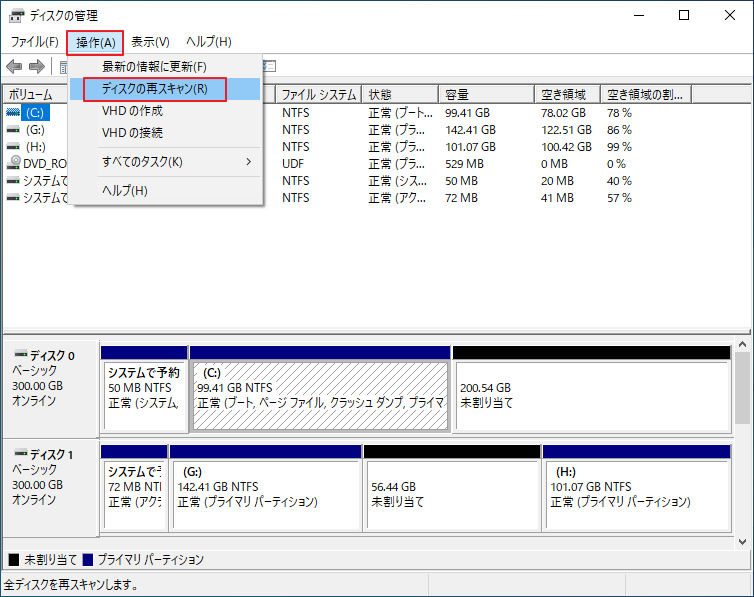Image resolution: width=754 pixels, height=597 pixels.
Task: Click the 122.51 GB free space cell
Action: click(566, 130)
